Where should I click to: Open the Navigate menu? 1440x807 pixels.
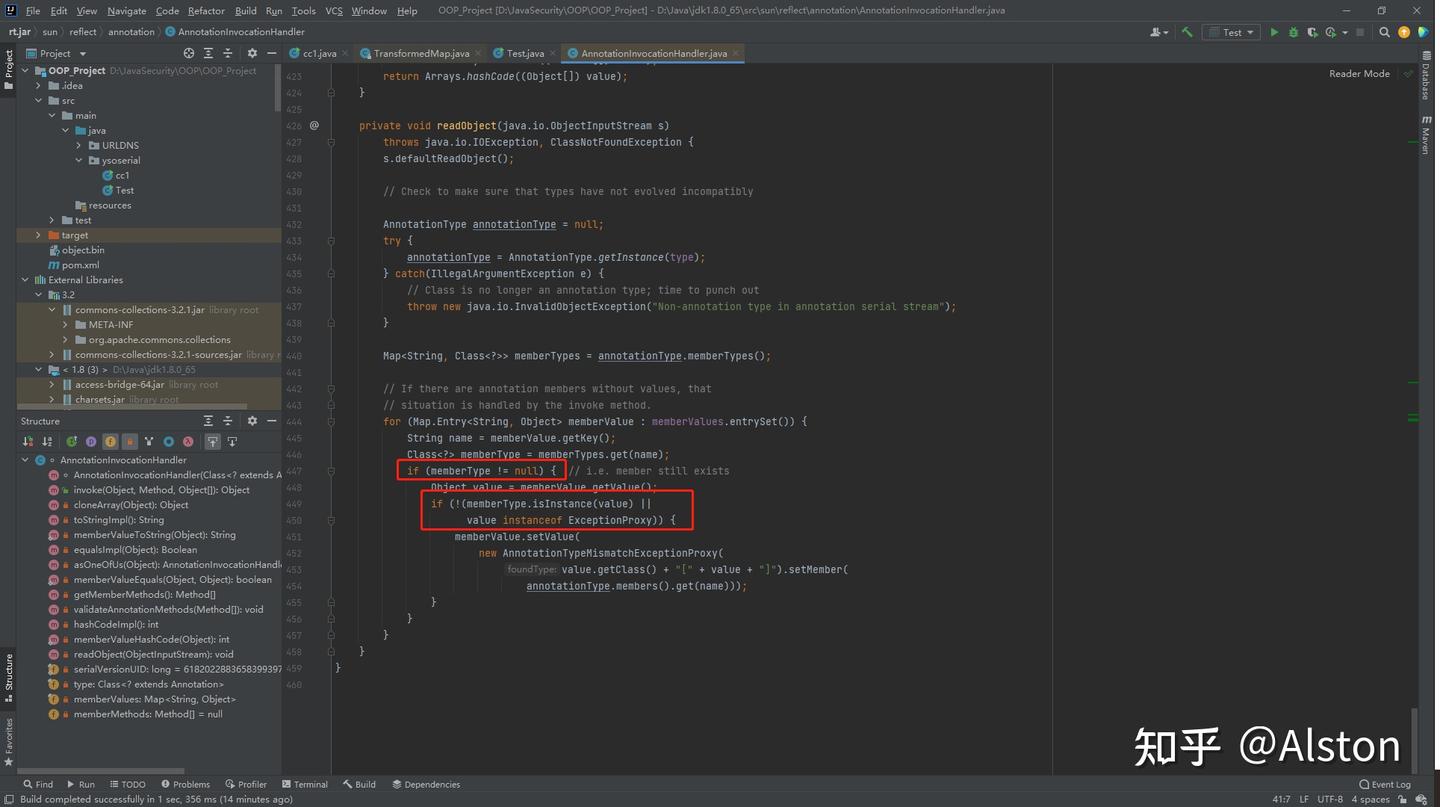click(126, 11)
